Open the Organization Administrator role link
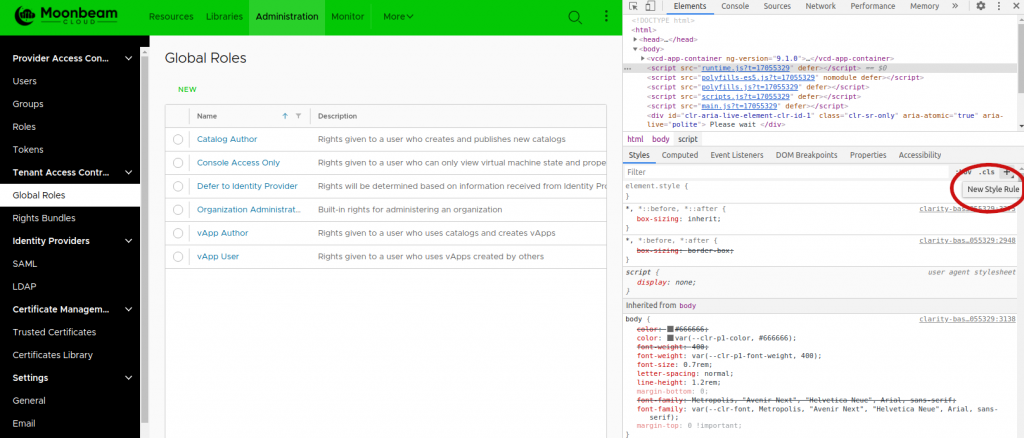 248,209
